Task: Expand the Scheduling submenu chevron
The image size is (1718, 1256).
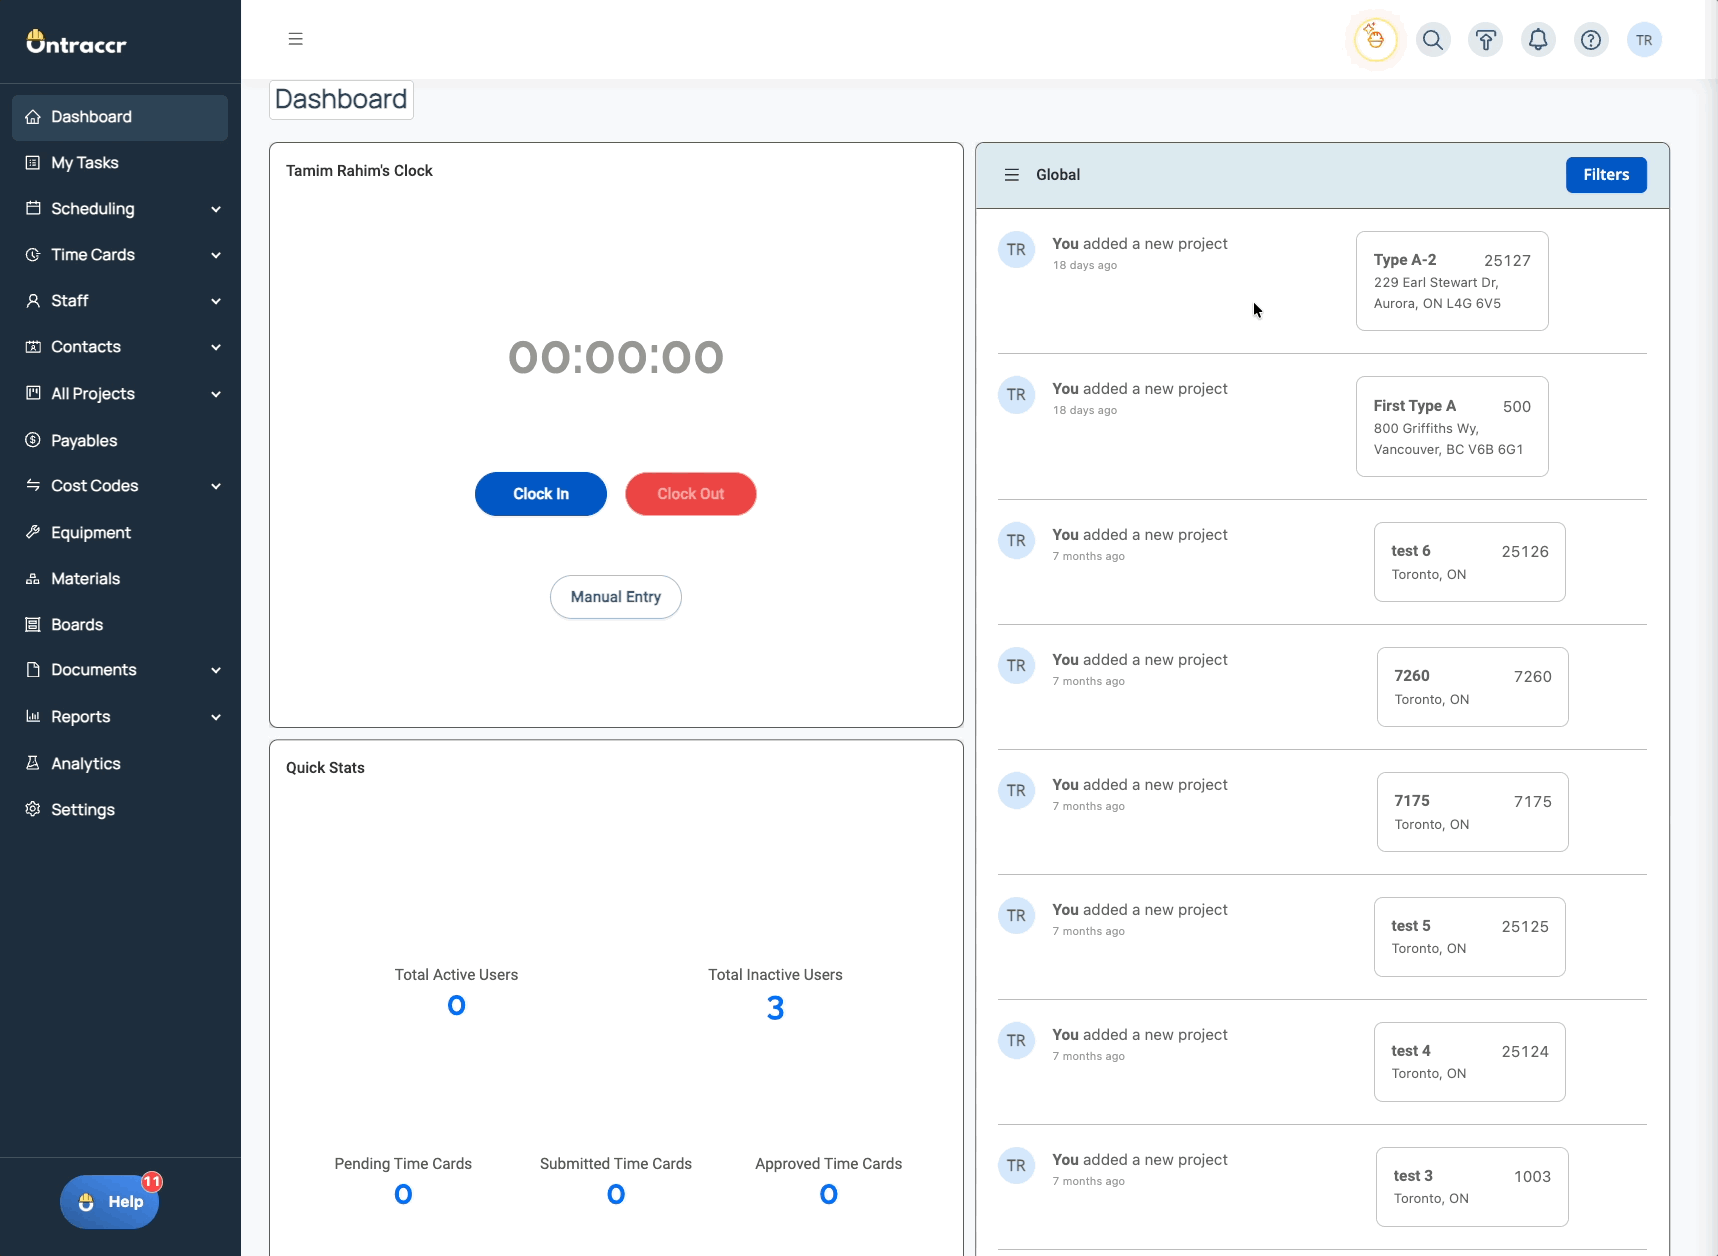Action: click(x=216, y=209)
